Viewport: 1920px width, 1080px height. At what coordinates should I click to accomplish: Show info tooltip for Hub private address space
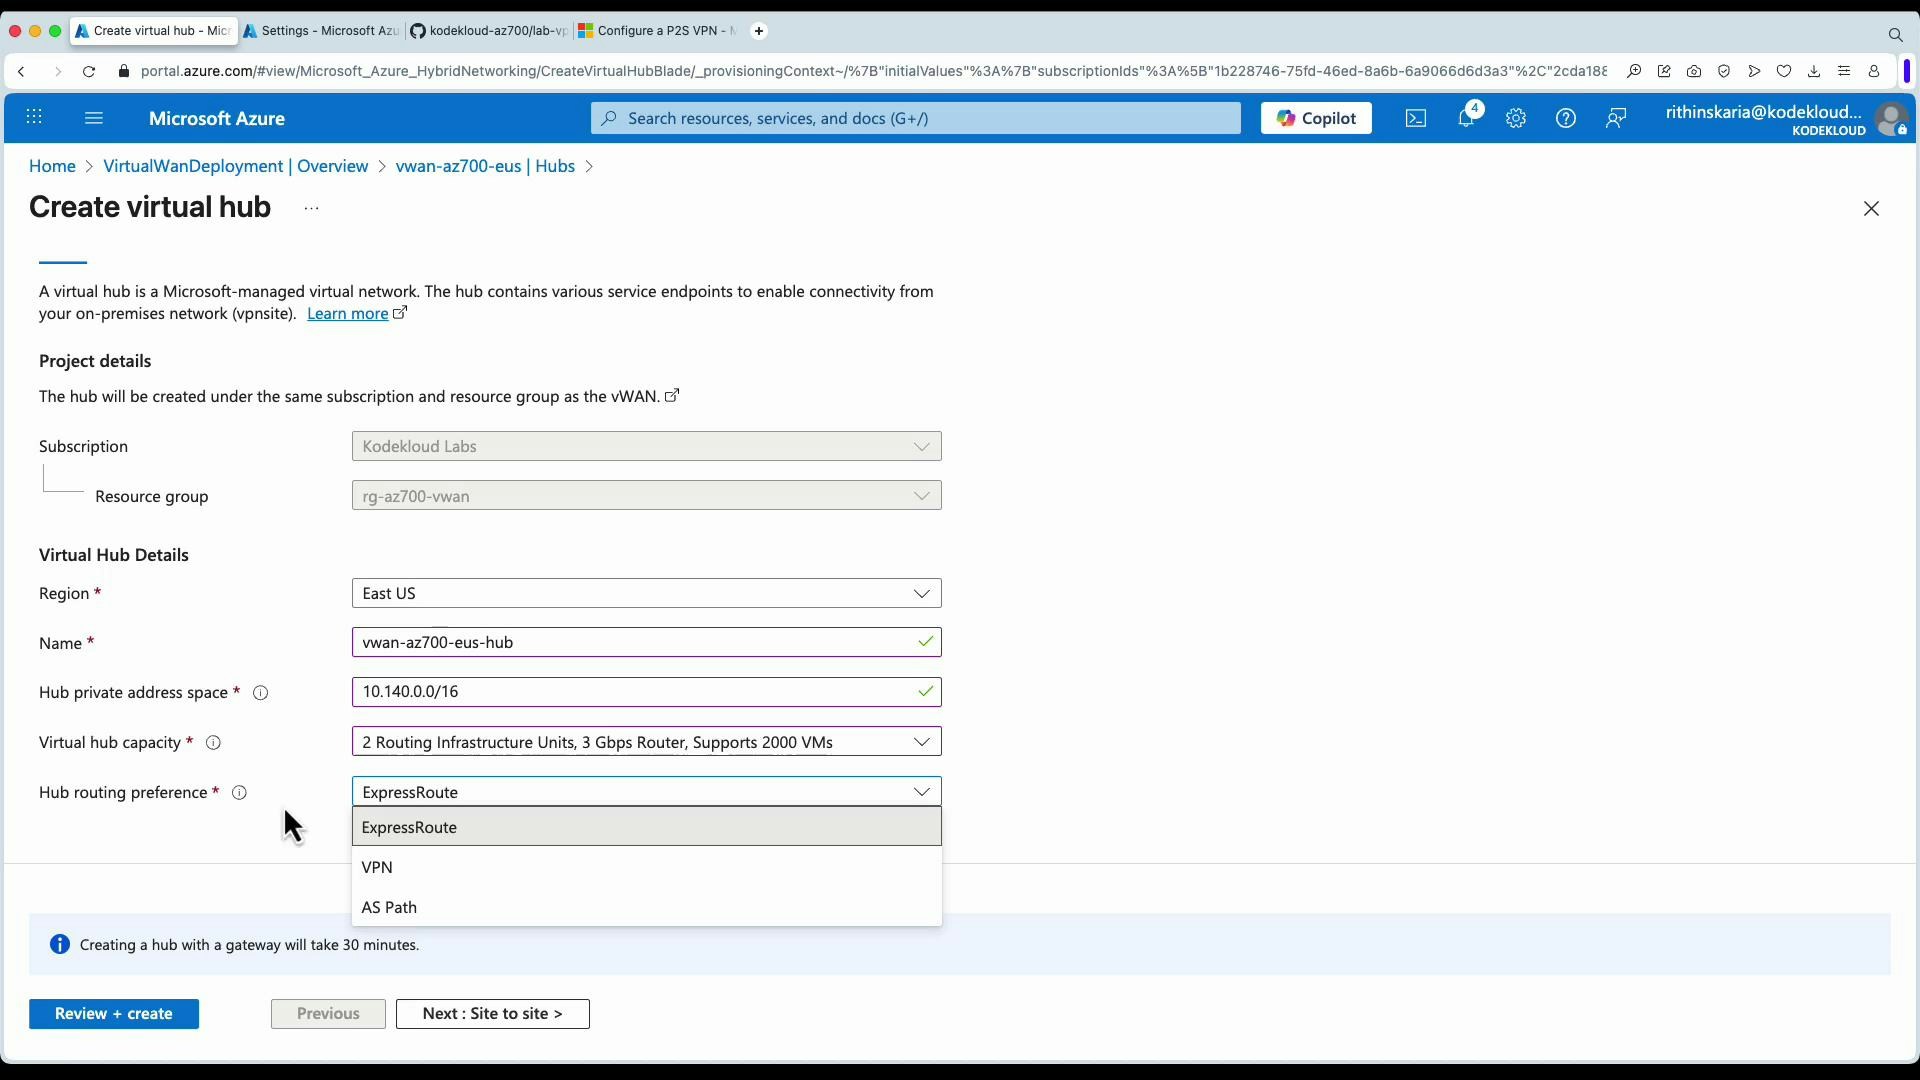tap(261, 693)
